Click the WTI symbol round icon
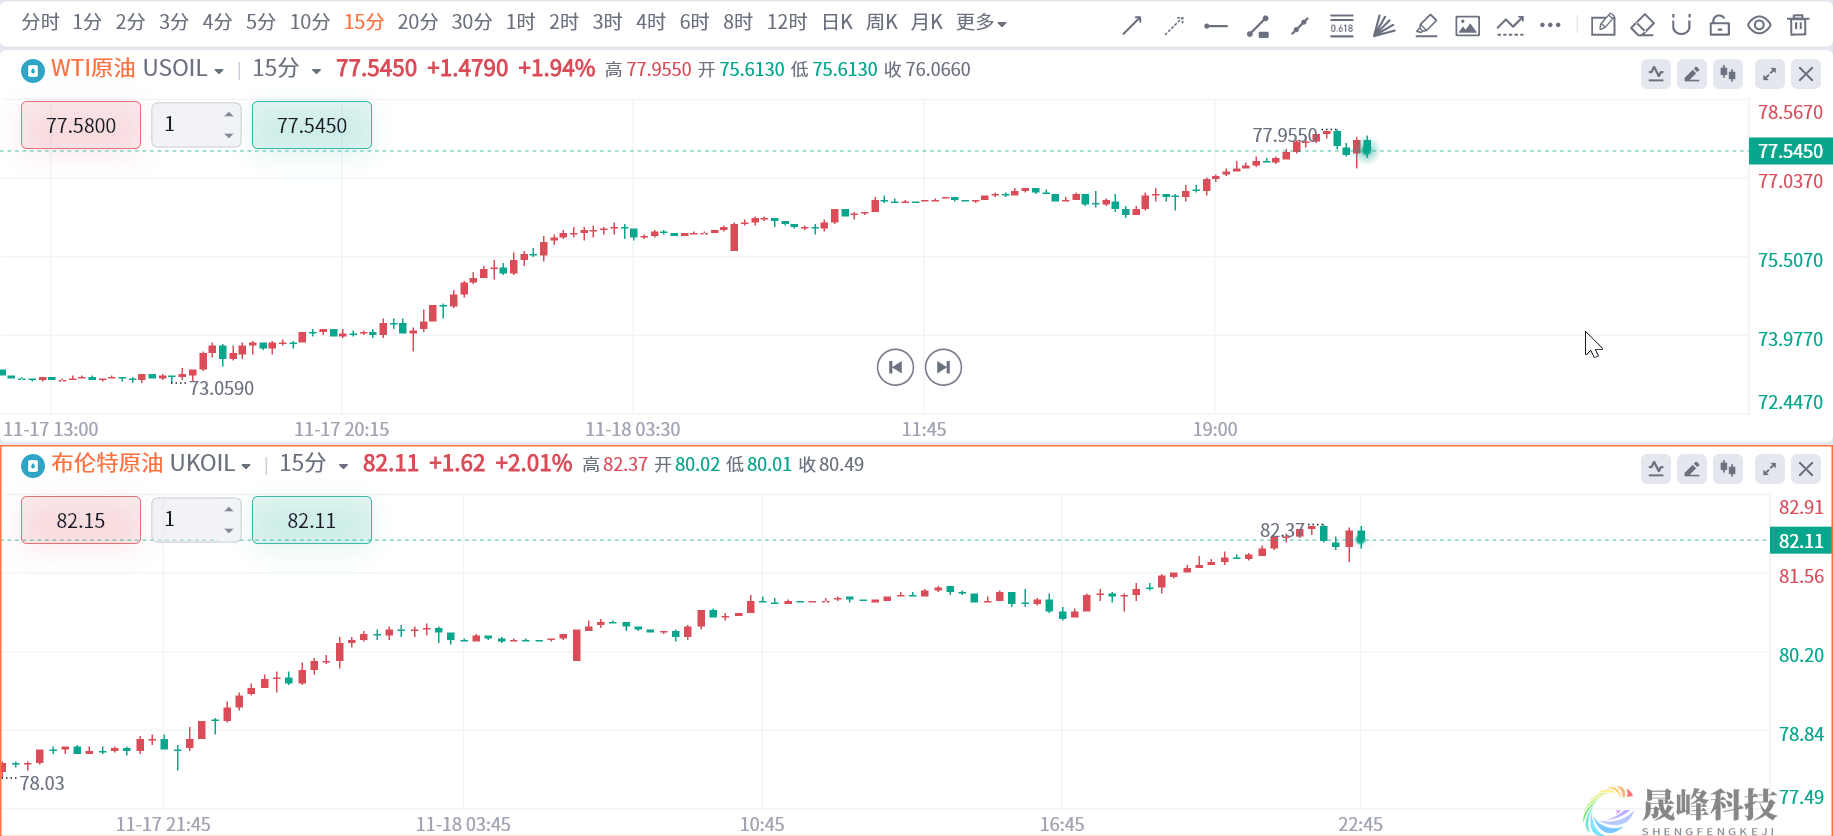 coord(33,71)
